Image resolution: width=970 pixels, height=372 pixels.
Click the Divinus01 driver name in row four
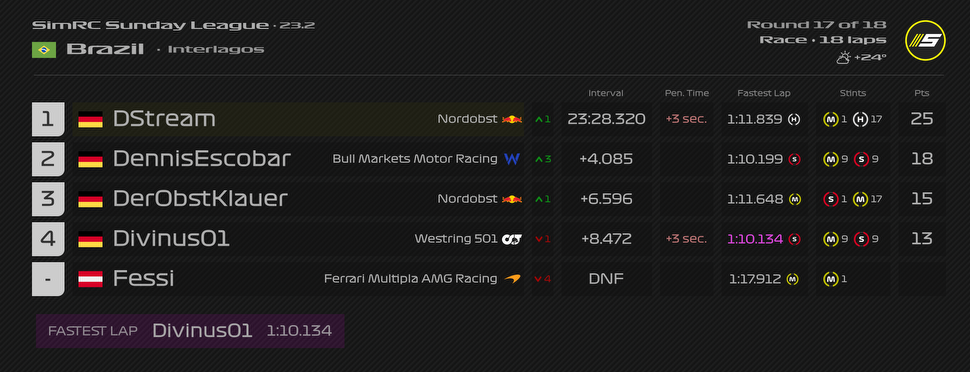(171, 239)
